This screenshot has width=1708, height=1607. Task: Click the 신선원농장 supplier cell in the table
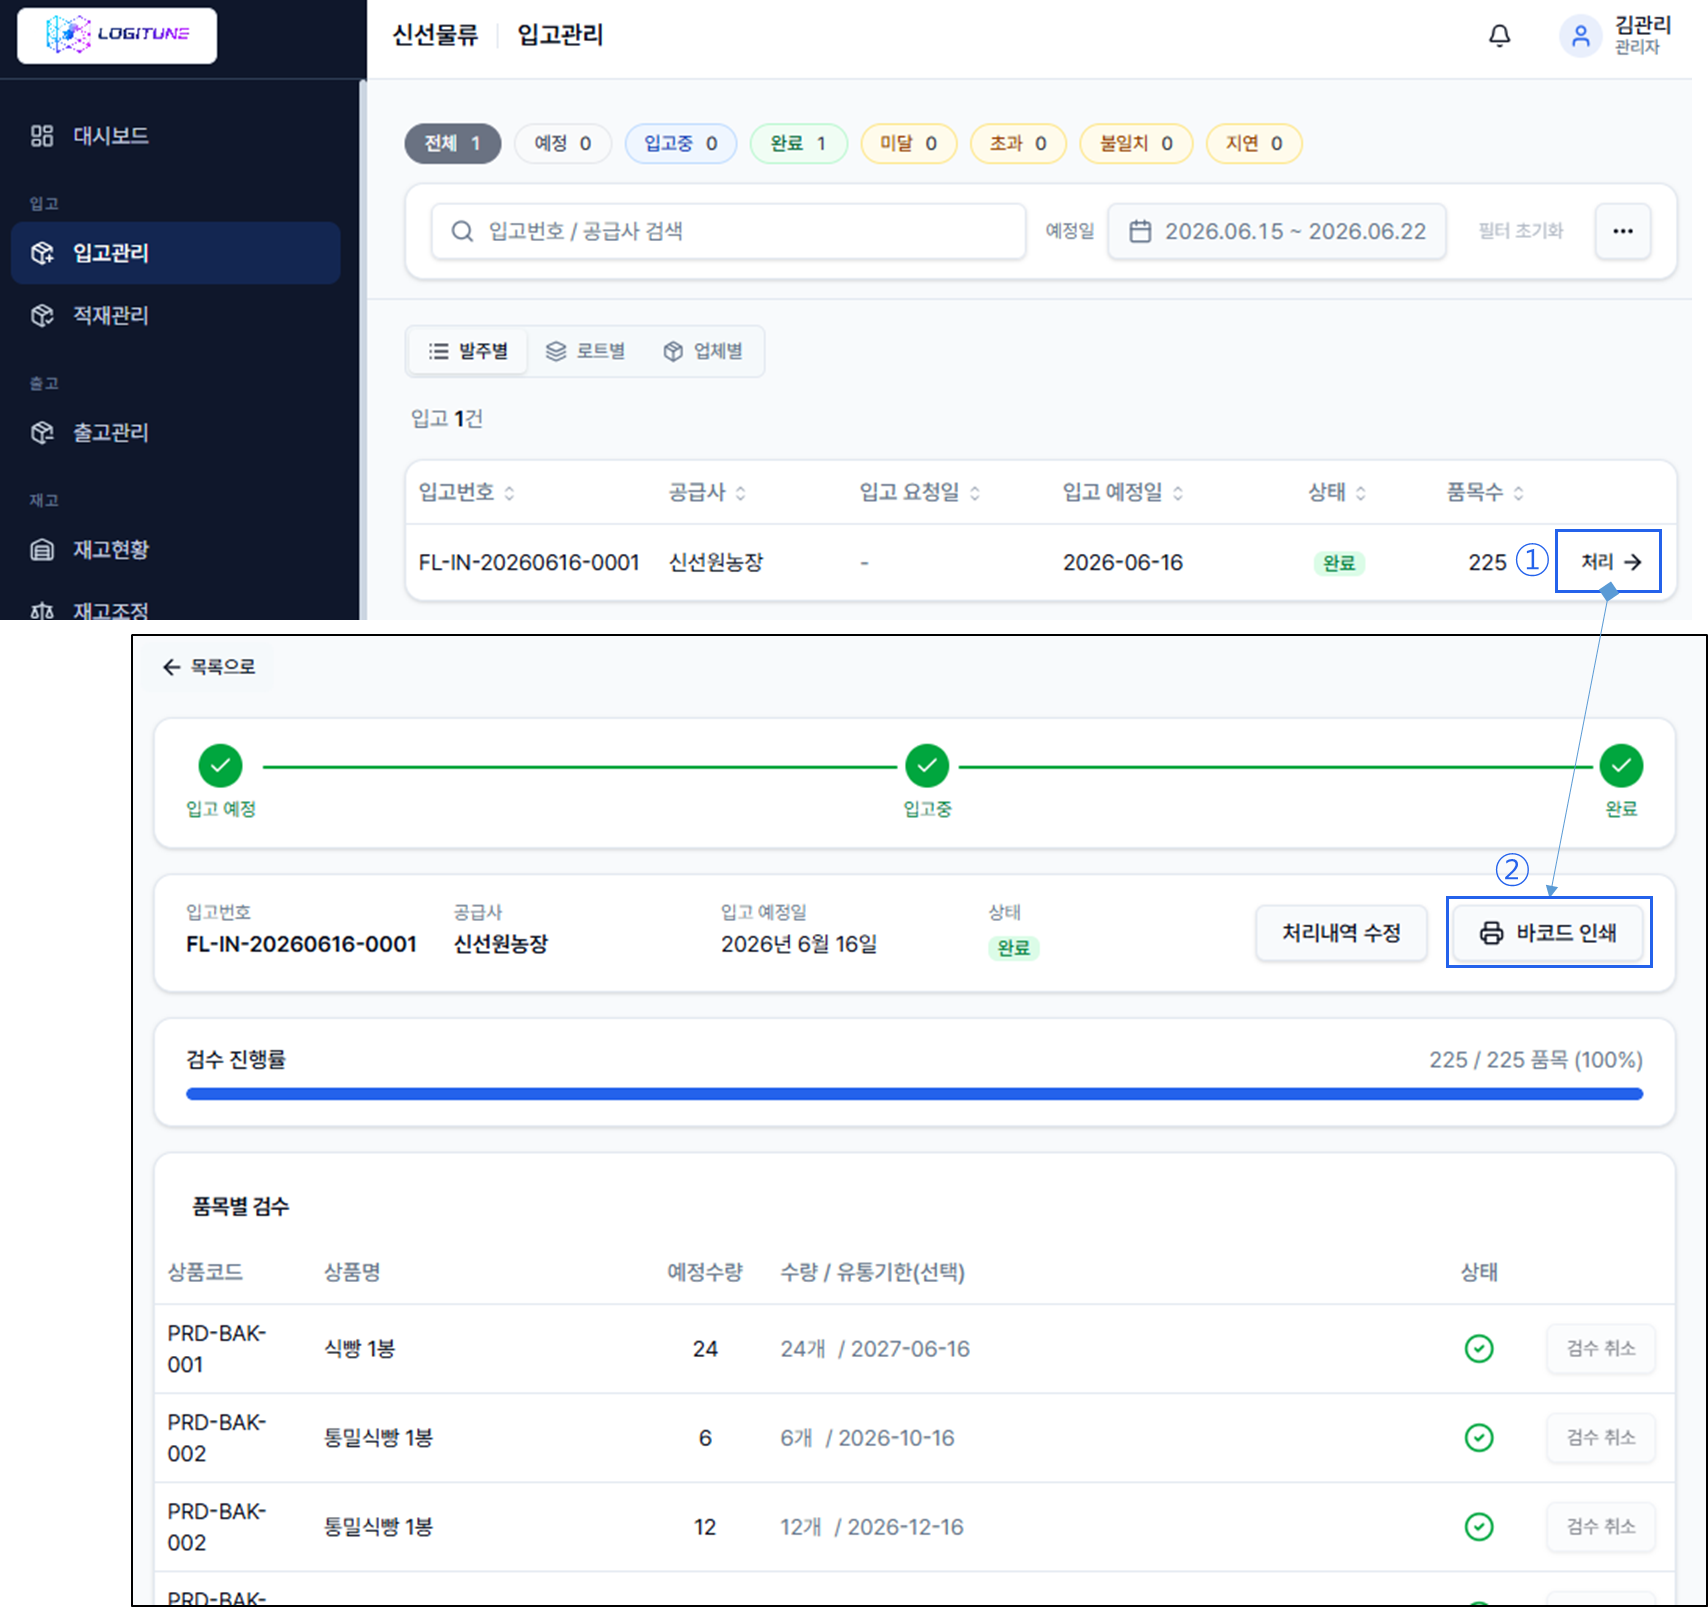click(716, 563)
